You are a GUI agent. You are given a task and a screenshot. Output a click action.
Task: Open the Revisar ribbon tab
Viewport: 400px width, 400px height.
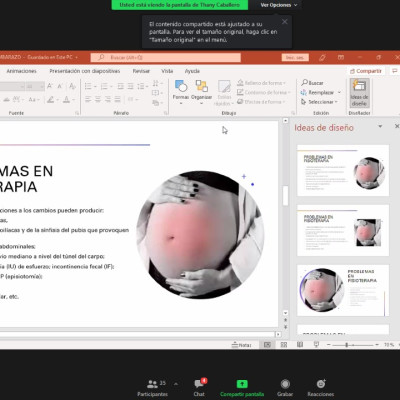point(141,71)
